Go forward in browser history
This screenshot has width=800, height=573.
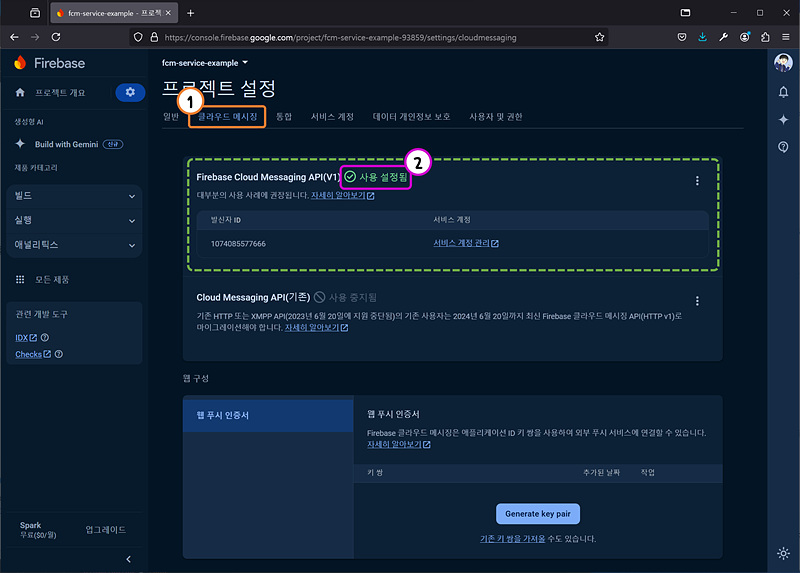tap(35, 37)
